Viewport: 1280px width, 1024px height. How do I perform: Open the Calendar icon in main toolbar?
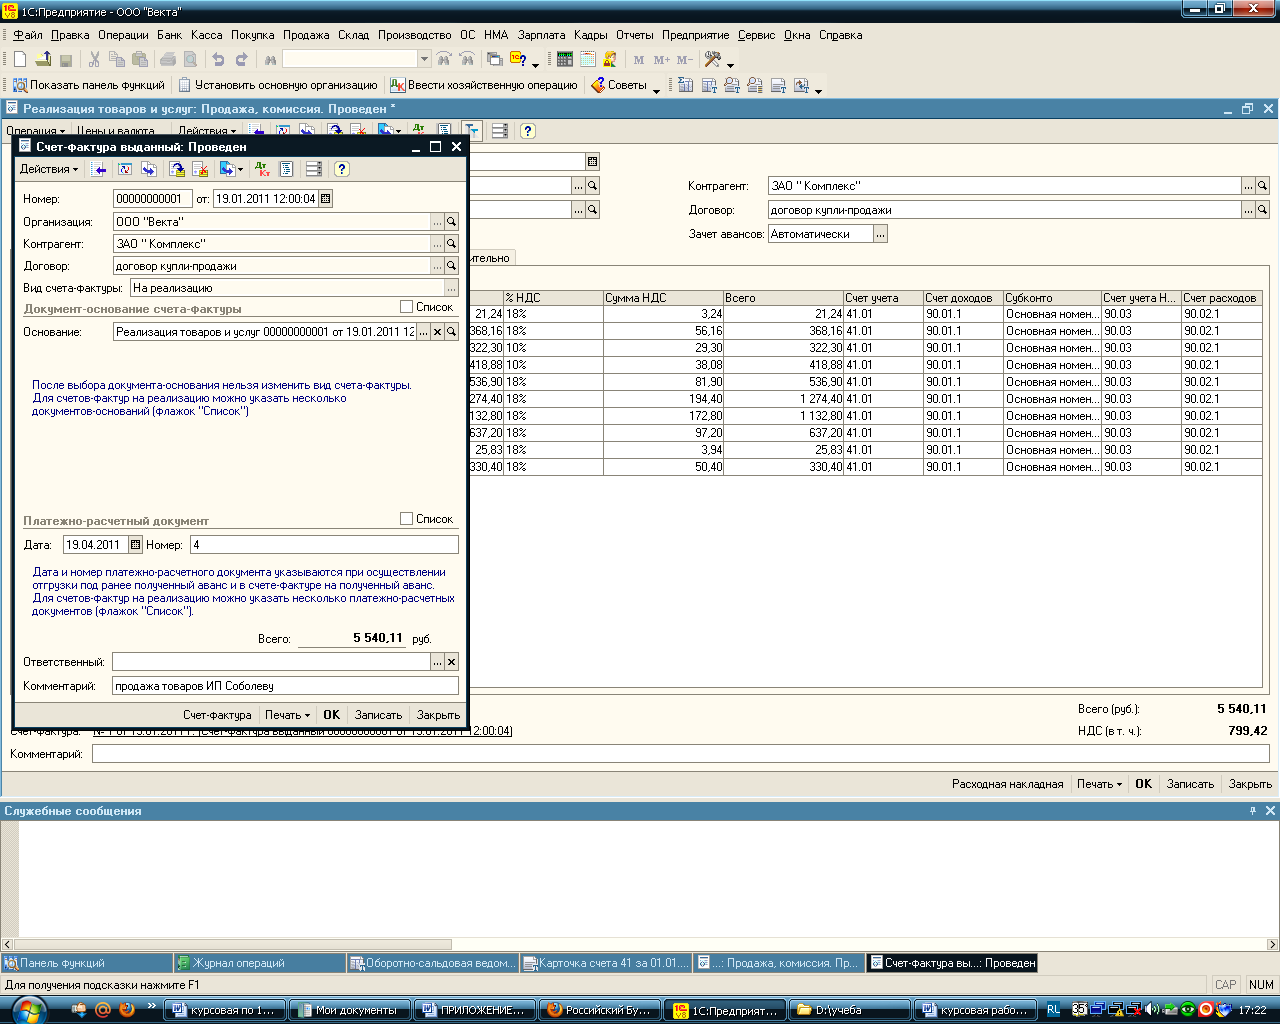[588, 59]
